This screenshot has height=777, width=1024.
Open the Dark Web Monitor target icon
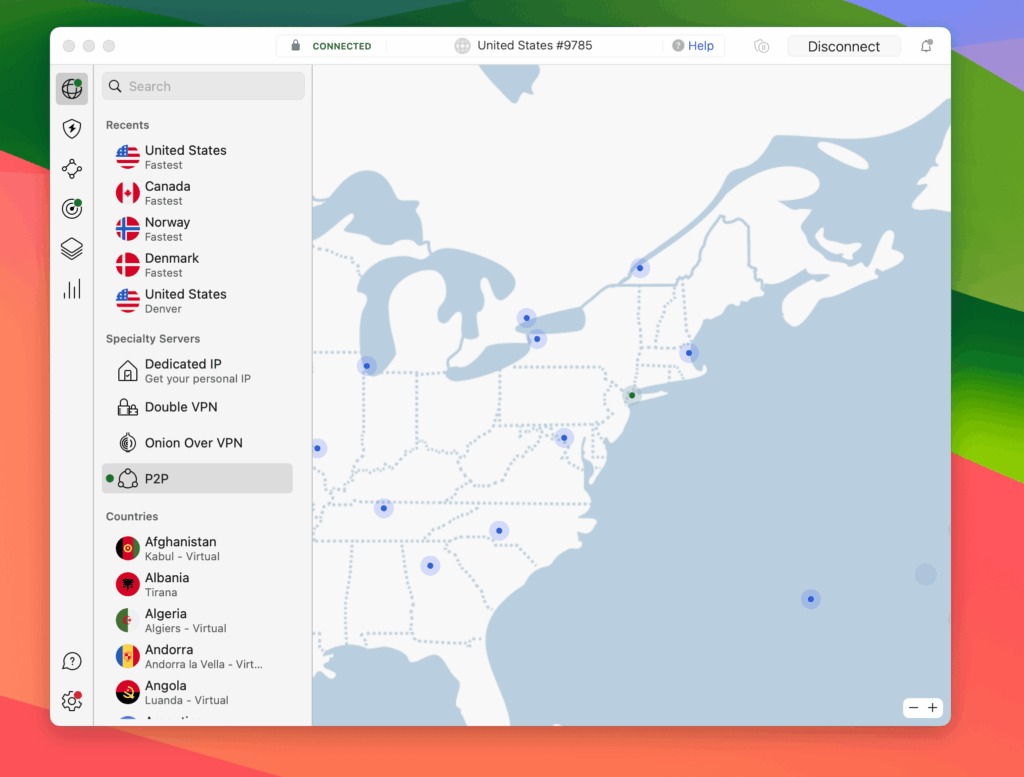72,209
